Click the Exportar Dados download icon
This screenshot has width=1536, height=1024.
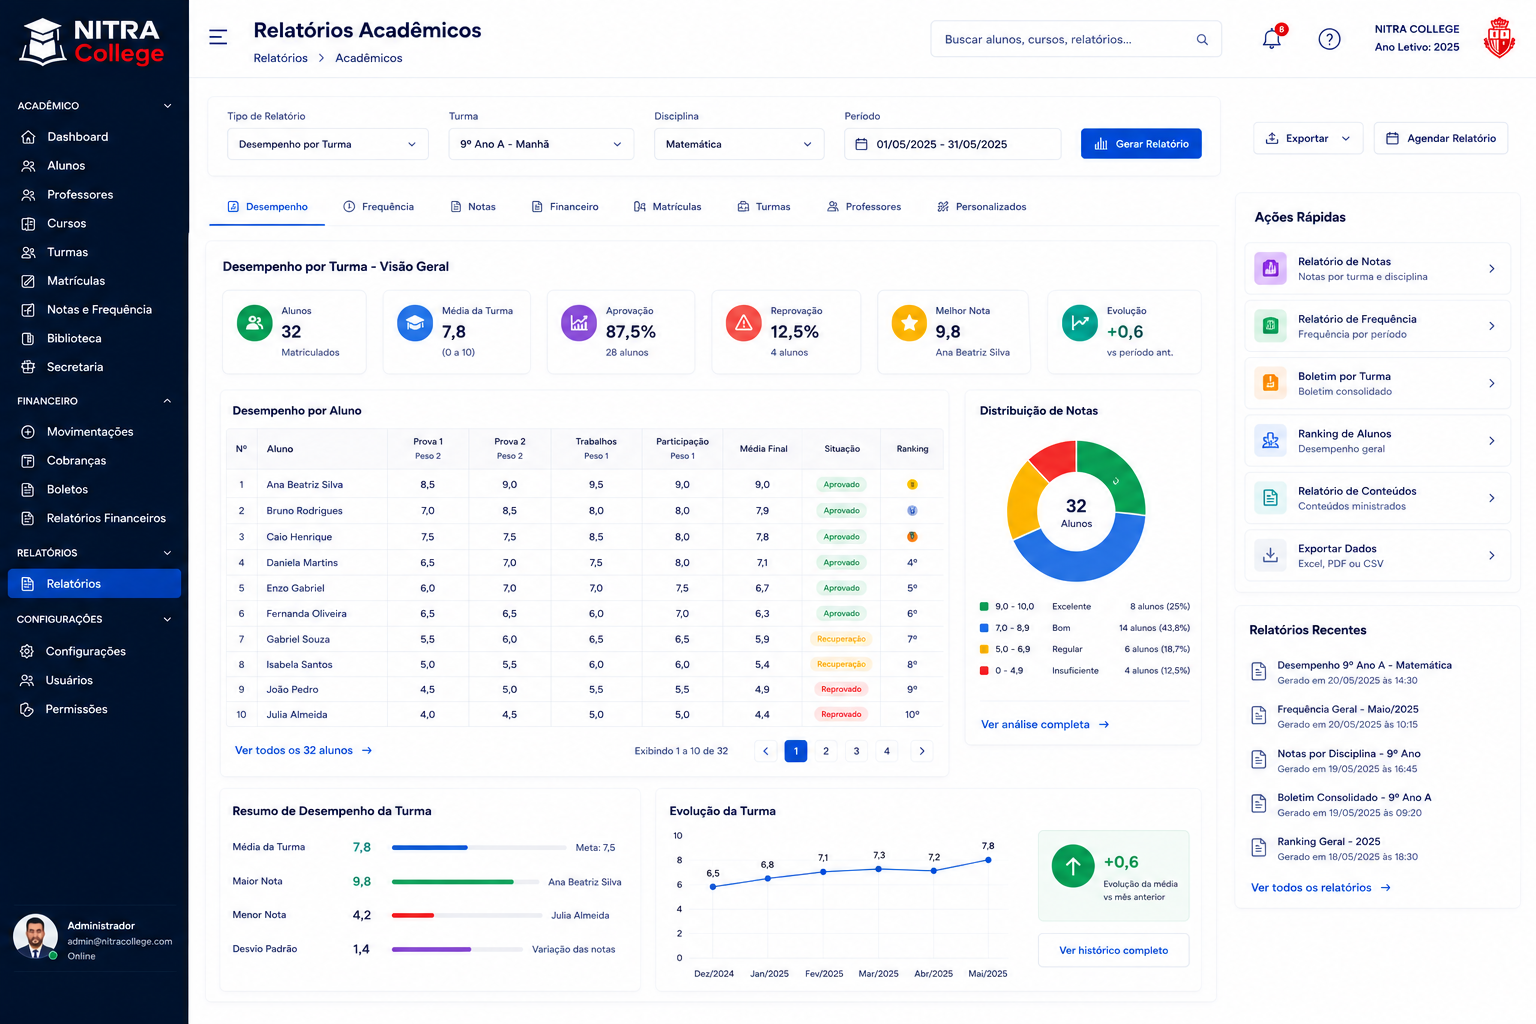point(1270,555)
